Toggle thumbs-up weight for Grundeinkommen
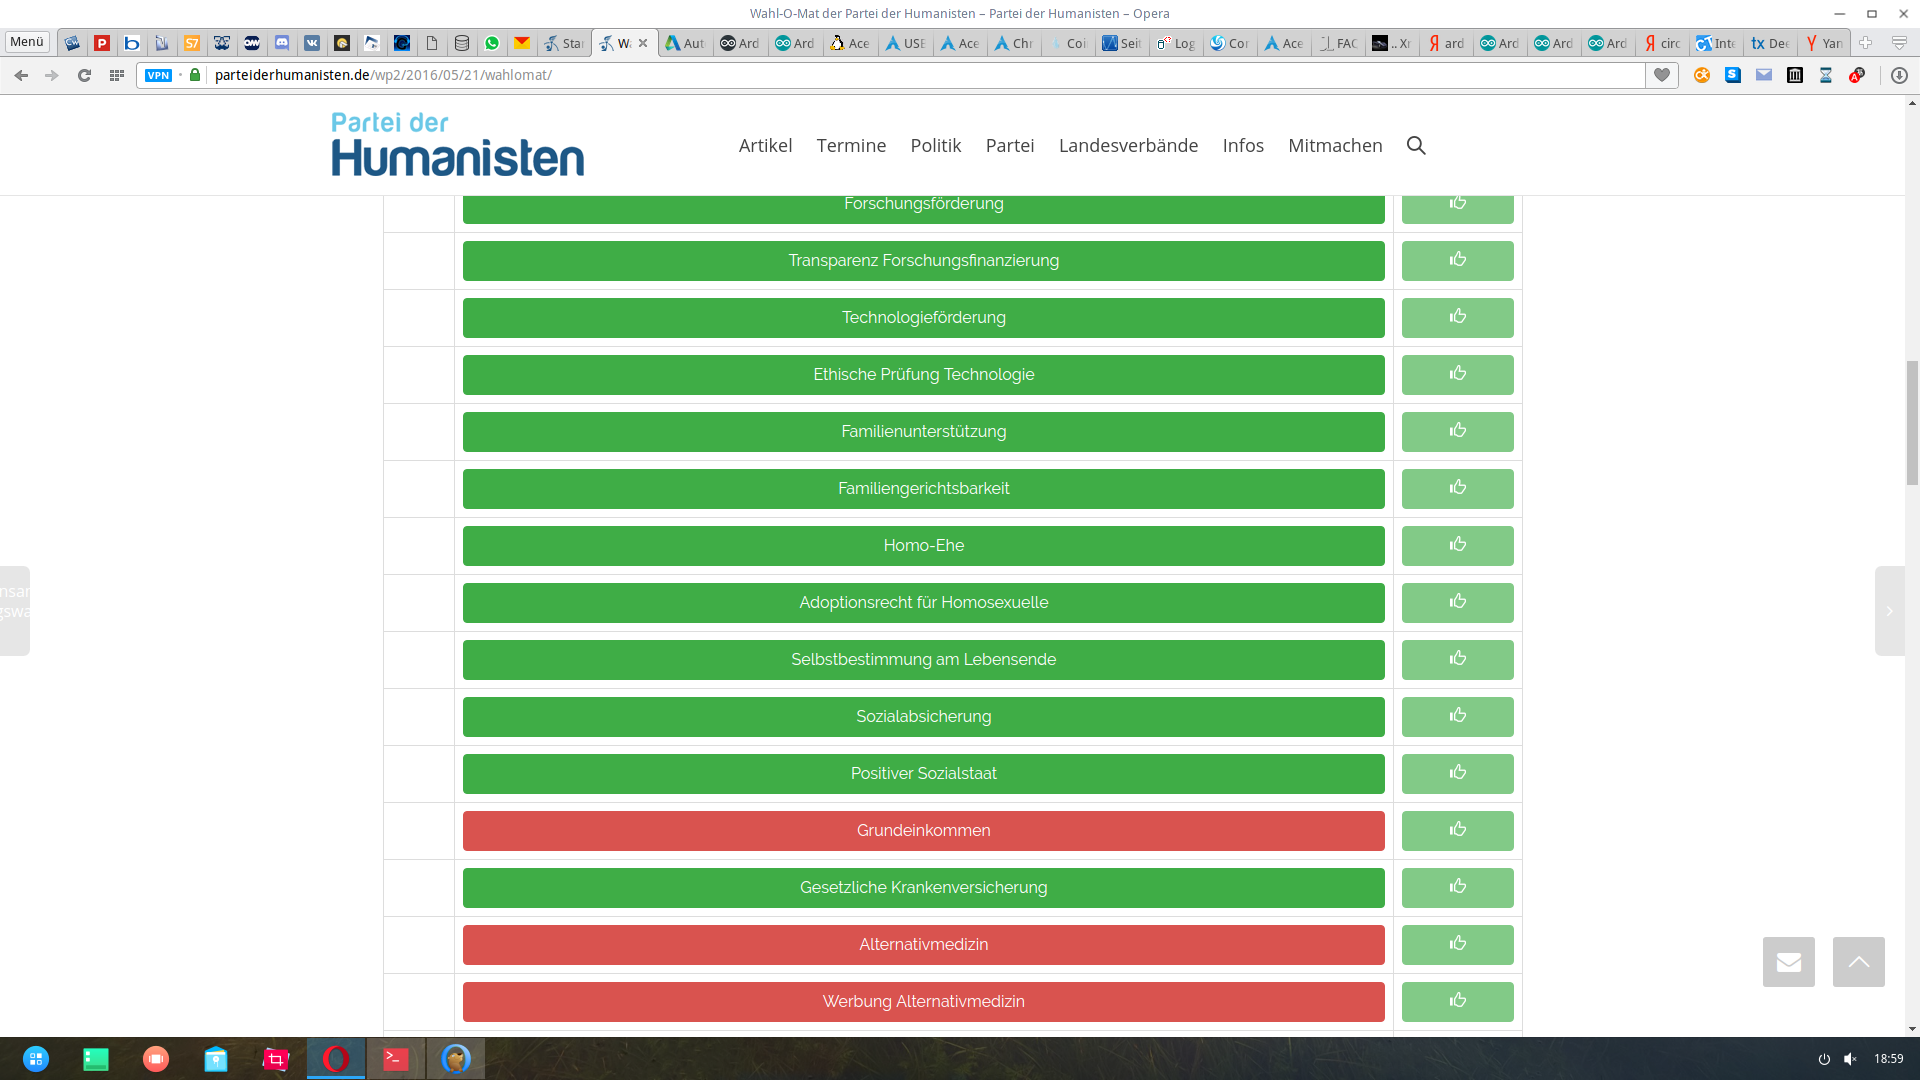This screenshot has width=1920, height=1080. coord(1457,831)
